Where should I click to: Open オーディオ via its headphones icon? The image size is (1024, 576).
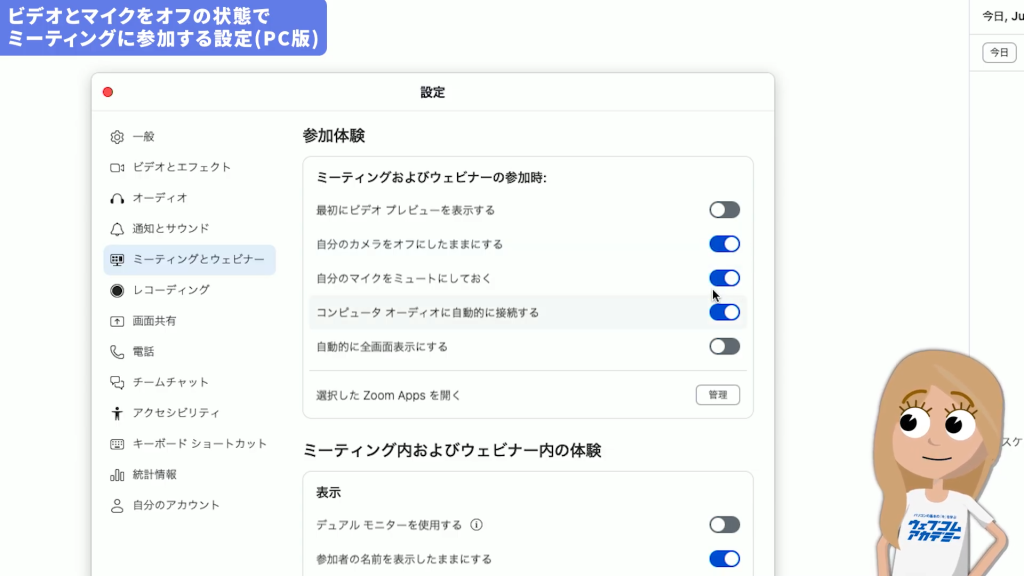click(117, 199)
